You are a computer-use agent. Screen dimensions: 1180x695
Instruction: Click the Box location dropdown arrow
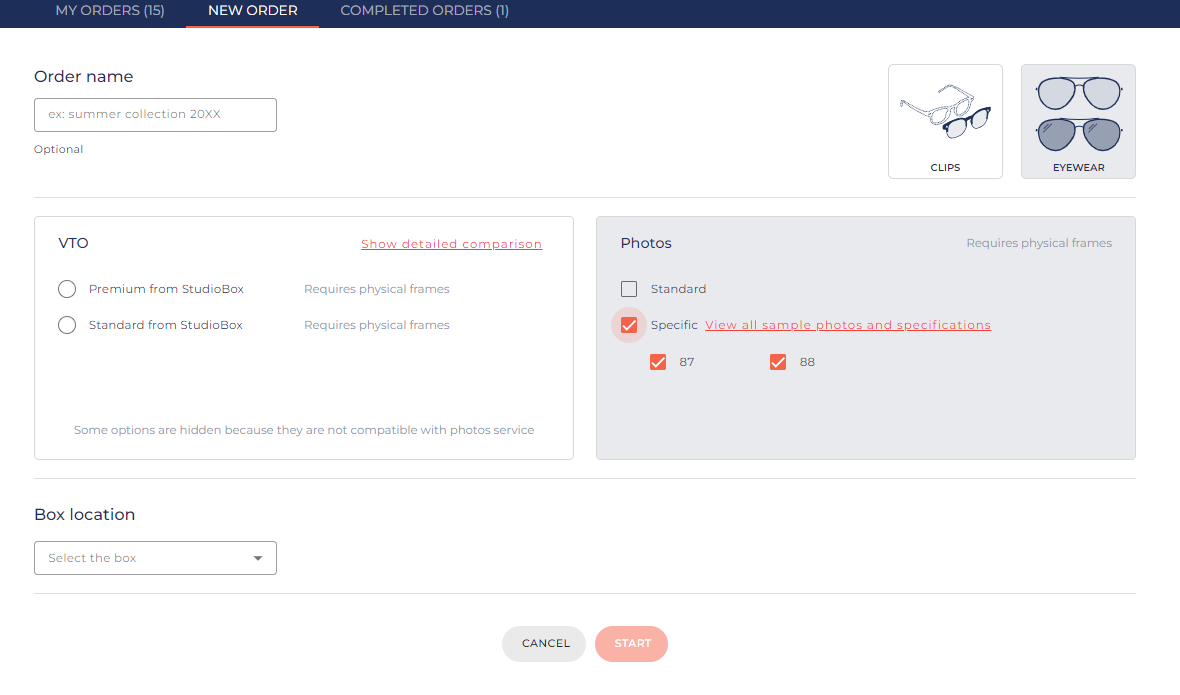pyautogui.click(x=258, y=558)
